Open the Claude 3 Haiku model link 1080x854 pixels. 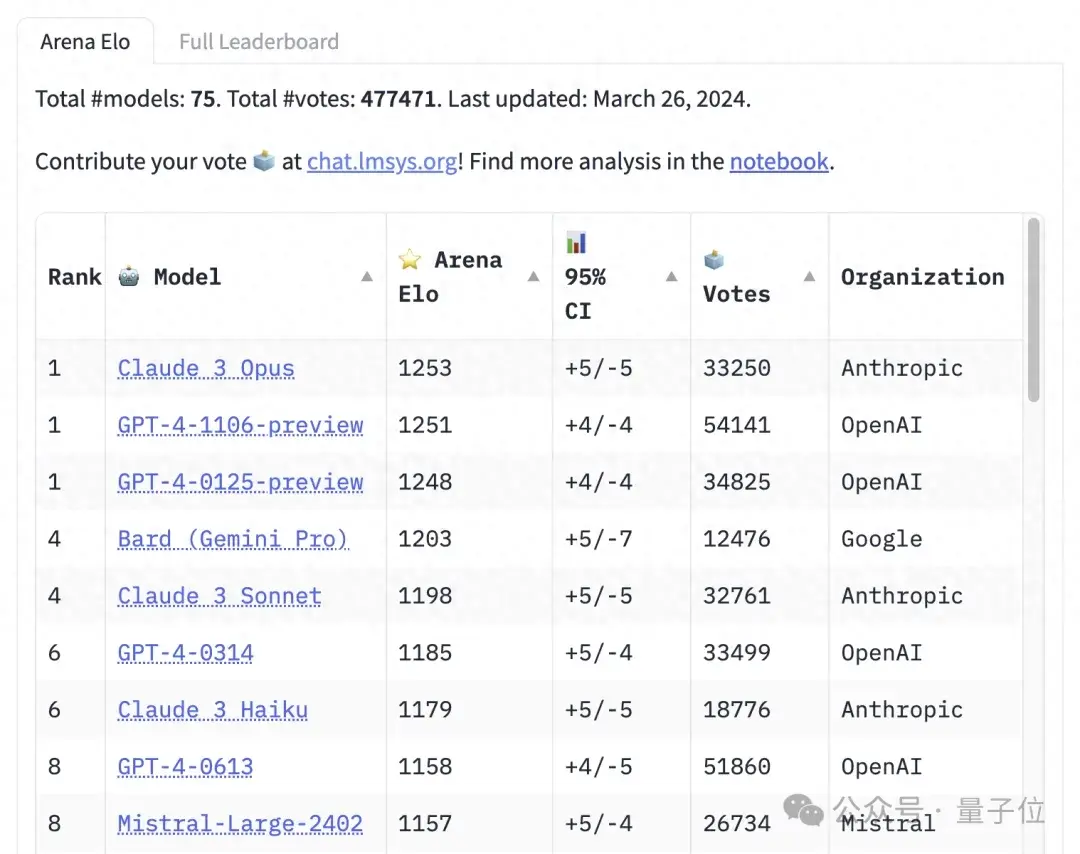pyautogui.click(x=212, y=710)
